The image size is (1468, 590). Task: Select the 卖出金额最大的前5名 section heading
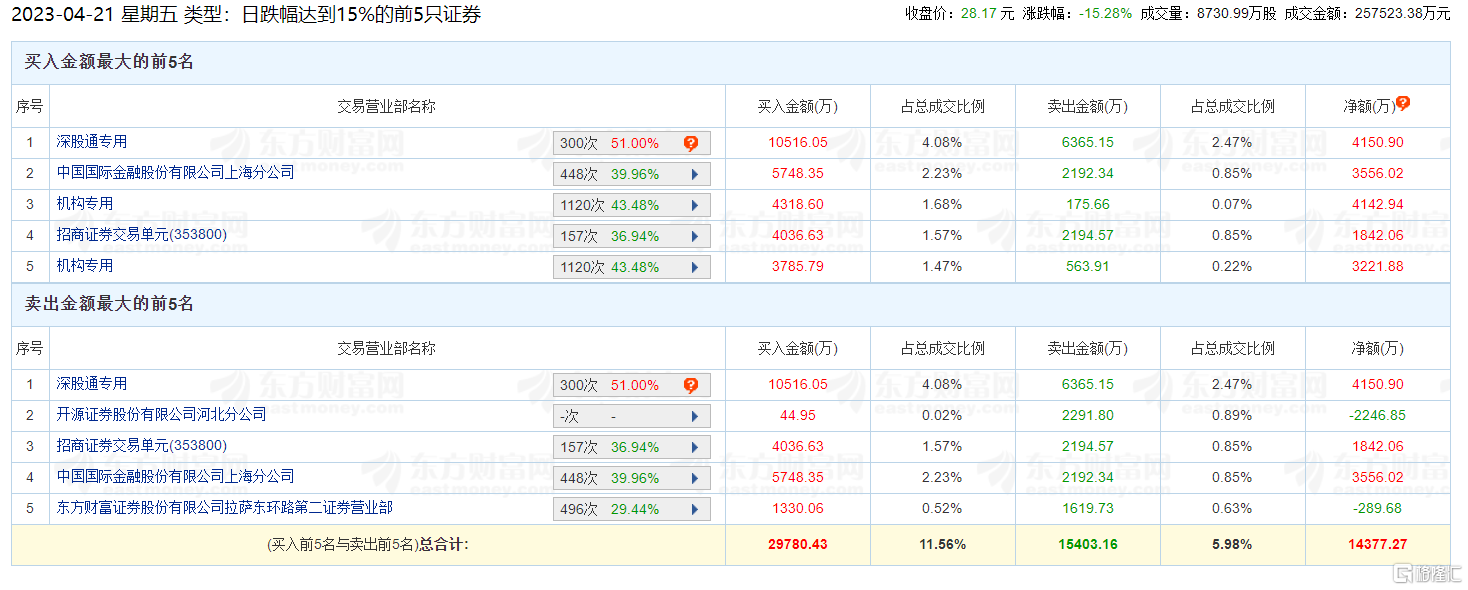(109, 304)
